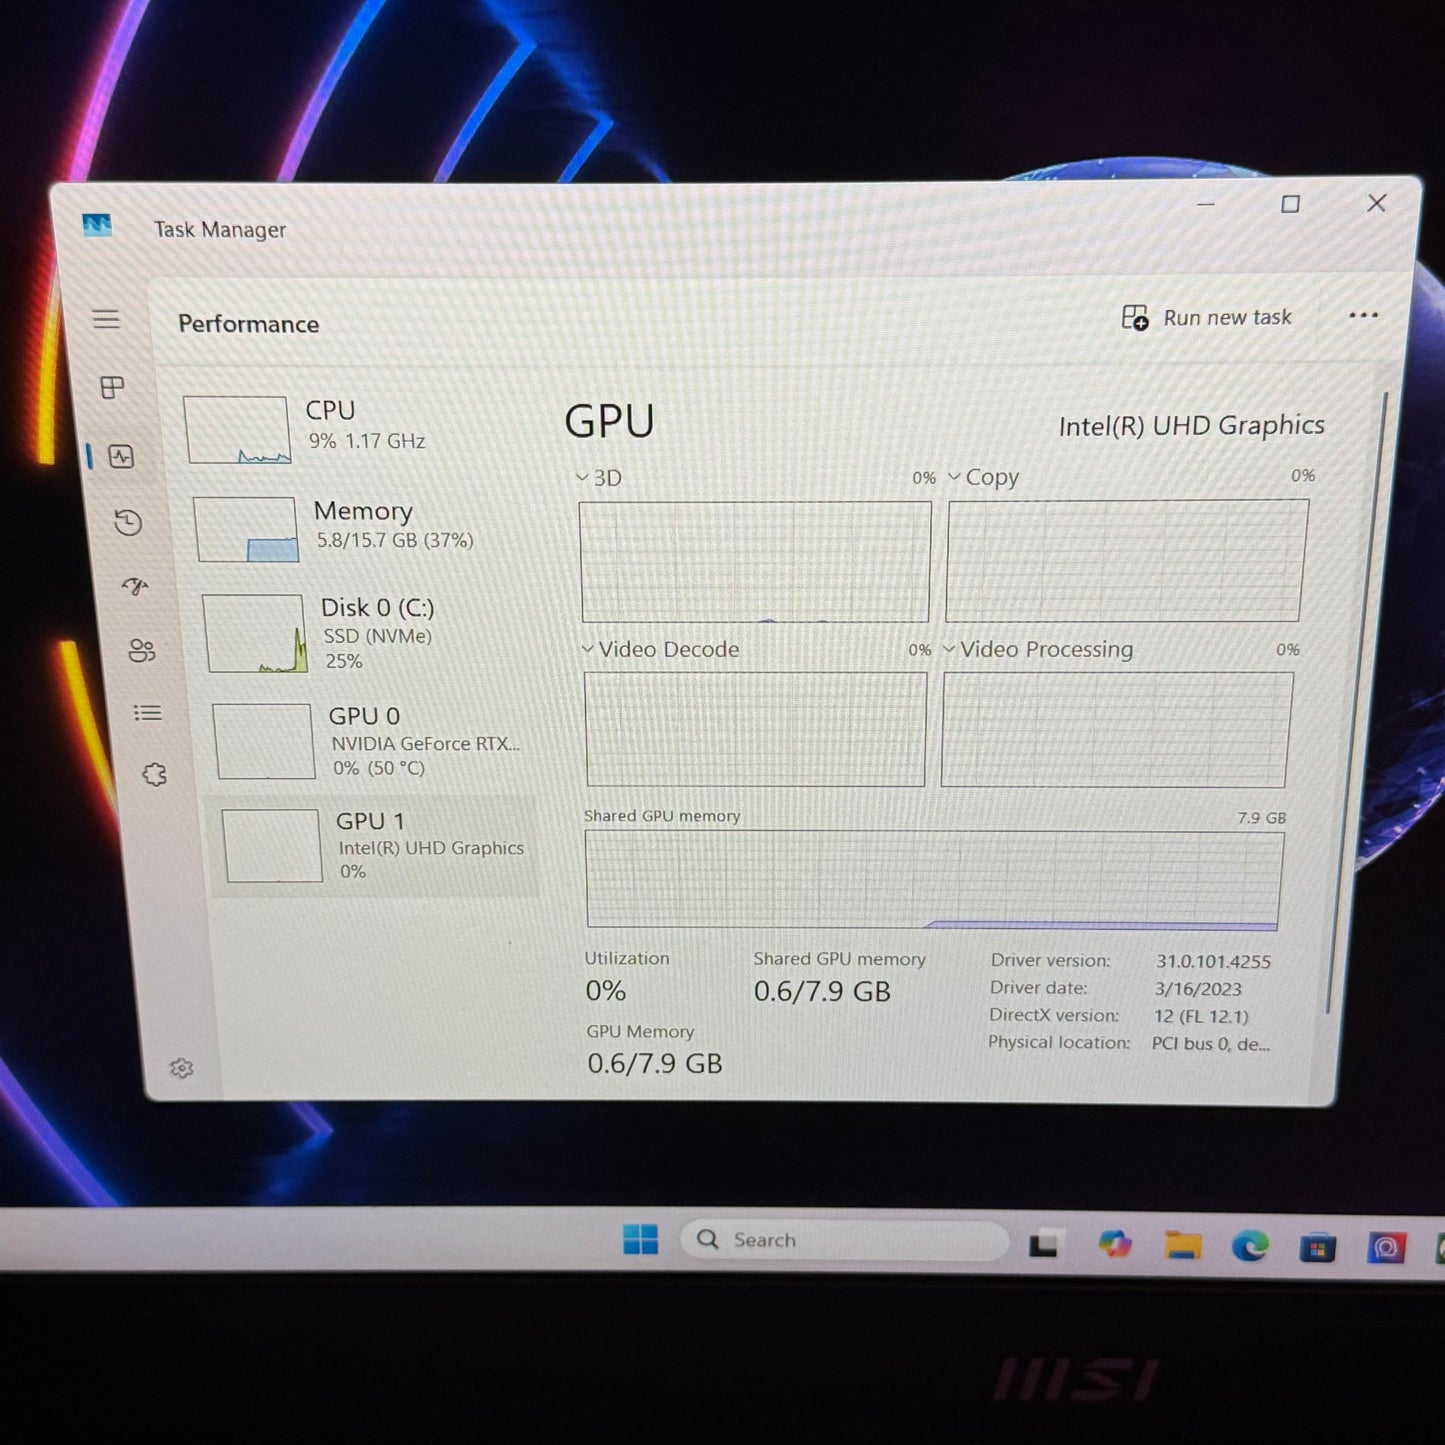Open the Details view icon
The width and height of the screenshot is (1445, 1445).
(x=147, y=712)
